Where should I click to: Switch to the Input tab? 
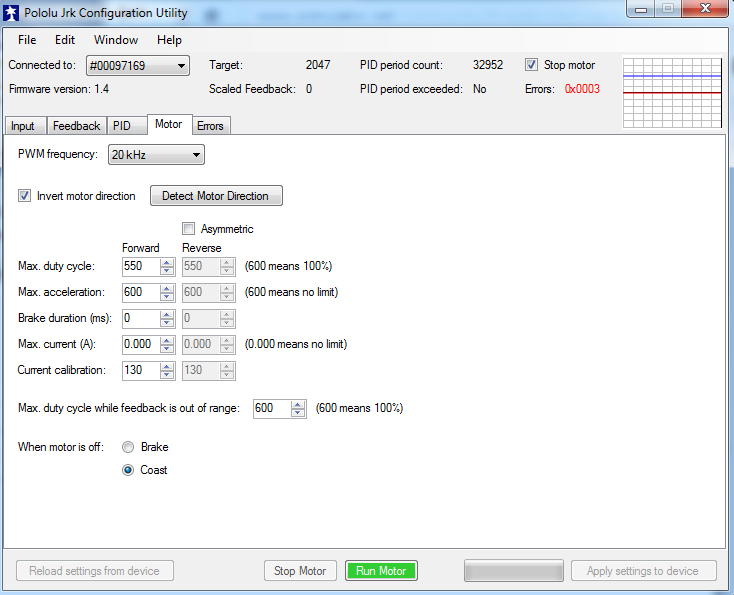[26, 126]
